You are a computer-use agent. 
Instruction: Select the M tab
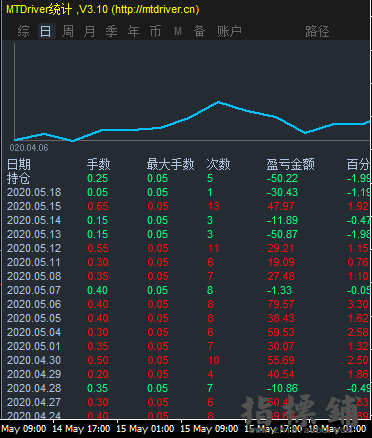178,31
